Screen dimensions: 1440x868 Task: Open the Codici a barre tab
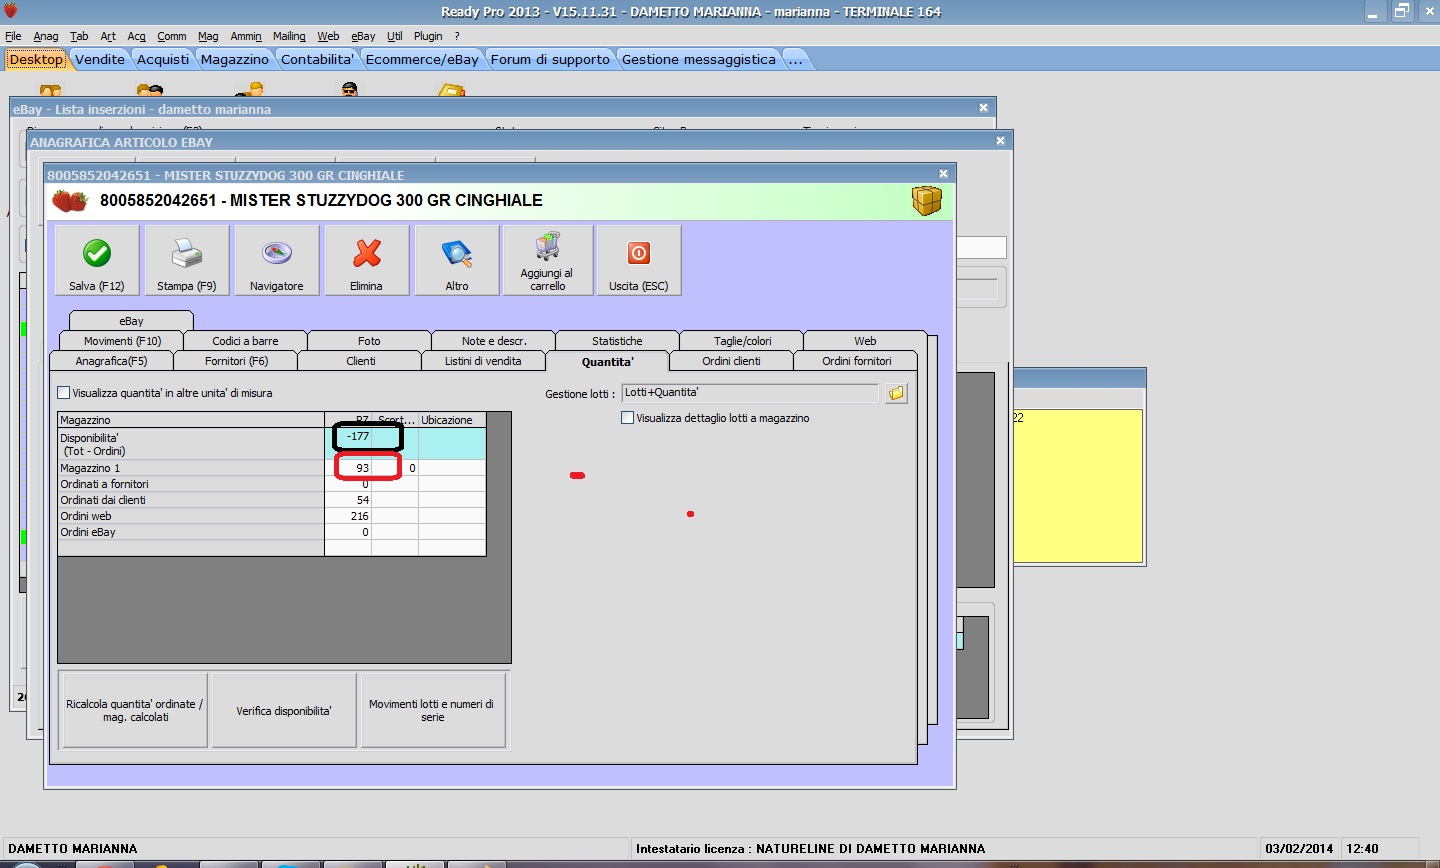tap(246, 341)
